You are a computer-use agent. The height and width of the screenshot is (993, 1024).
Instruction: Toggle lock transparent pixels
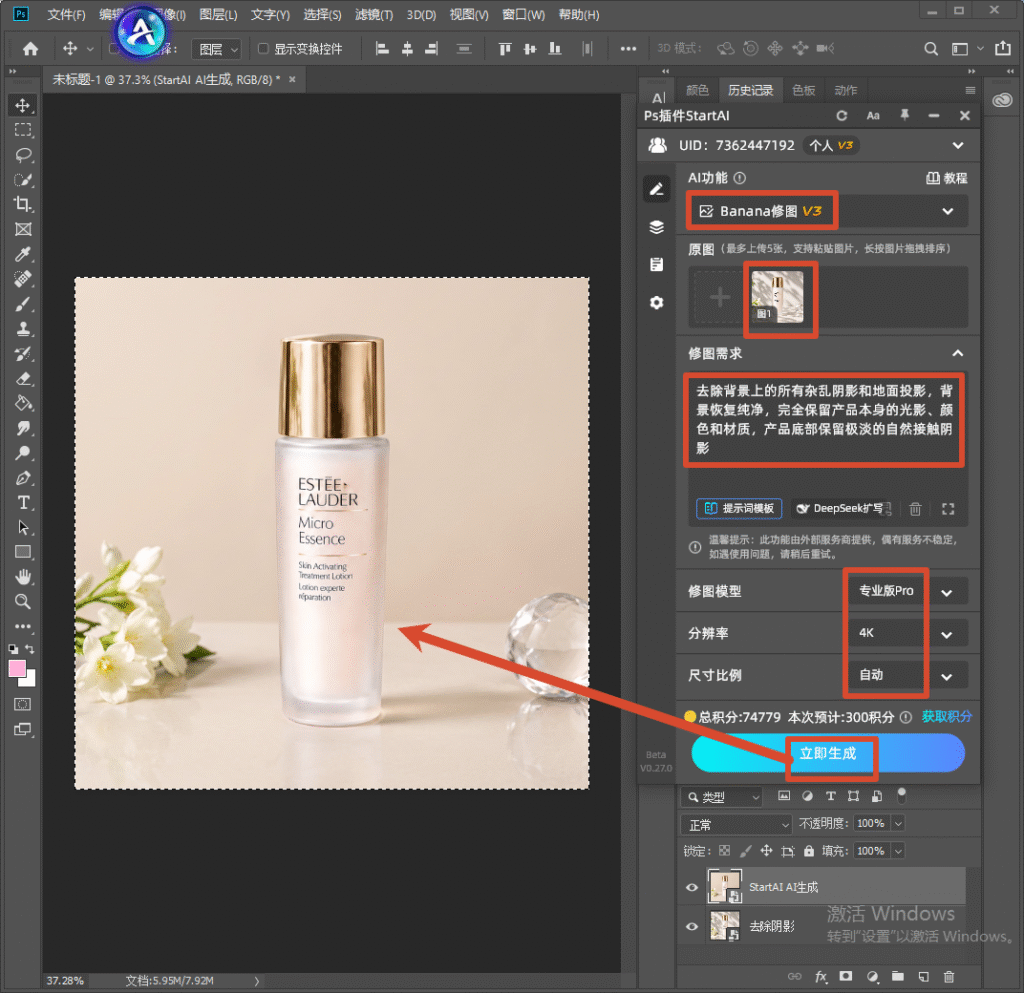[724, 851]
